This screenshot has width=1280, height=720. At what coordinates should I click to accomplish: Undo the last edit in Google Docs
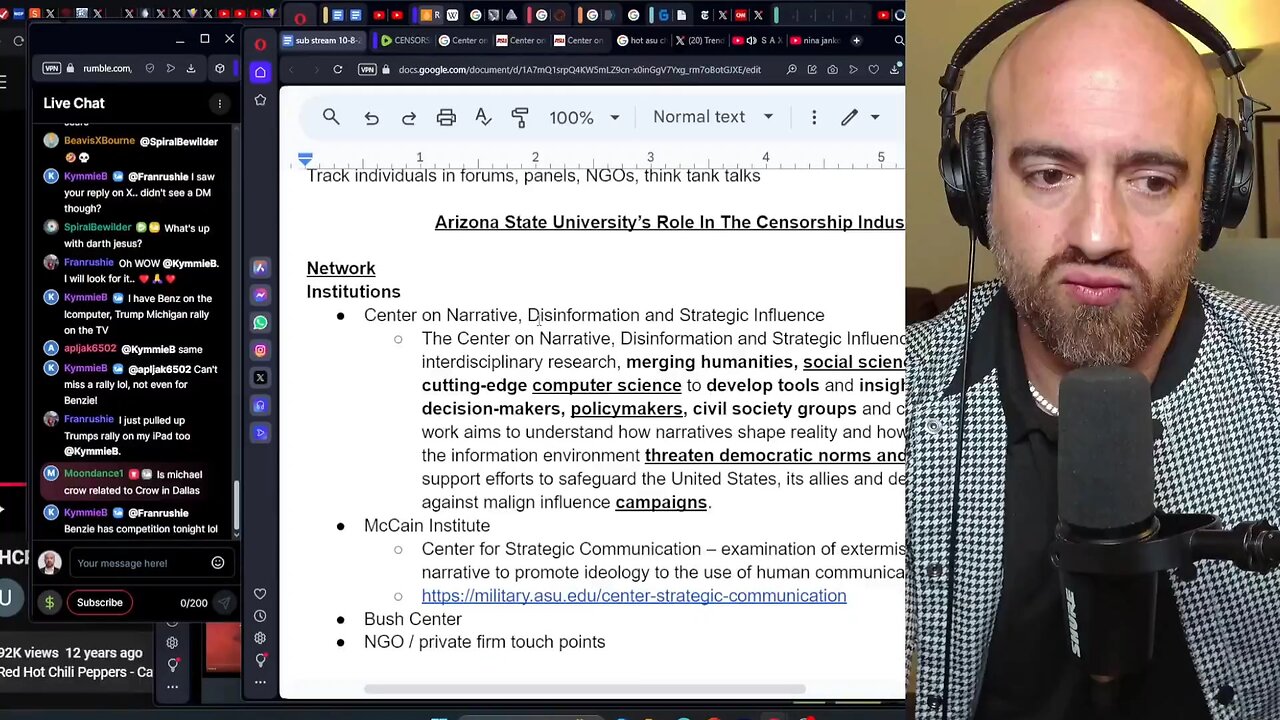pos(371,117)
